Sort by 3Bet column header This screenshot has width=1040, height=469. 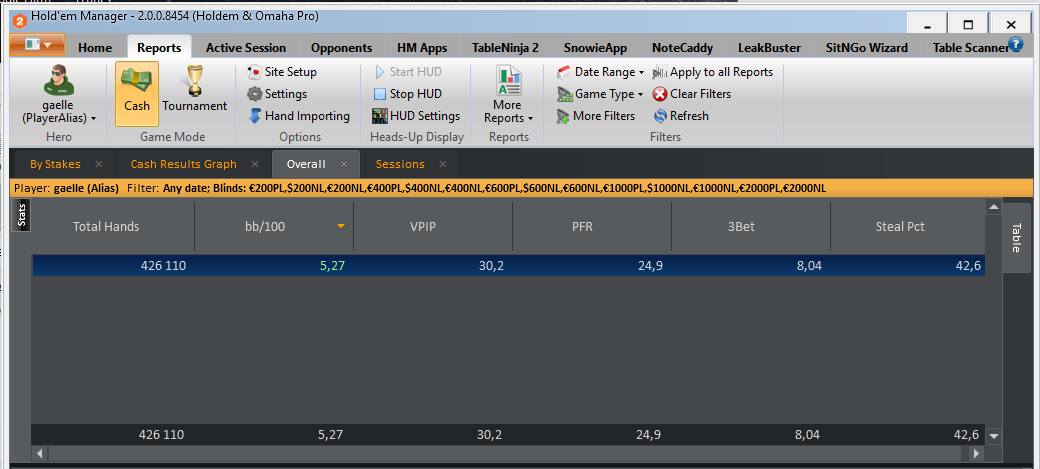741,226
